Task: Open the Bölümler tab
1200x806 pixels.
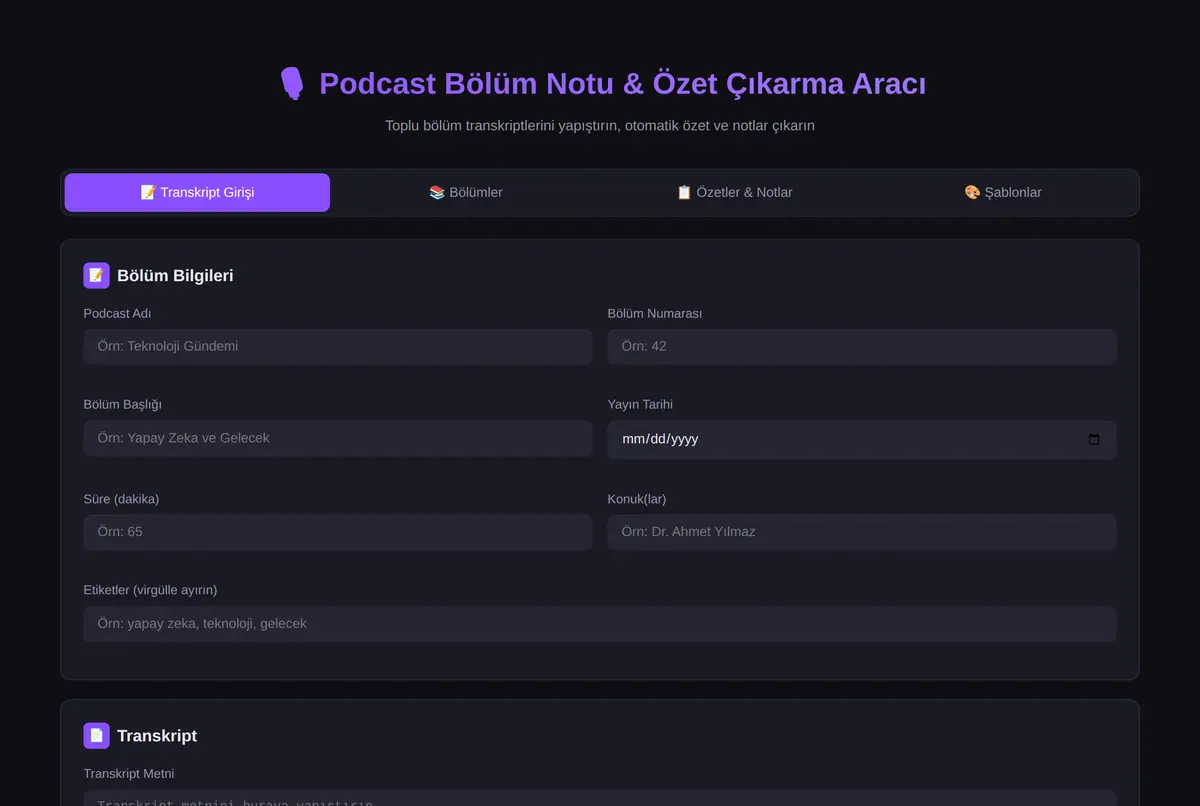Action: (466, 192)
